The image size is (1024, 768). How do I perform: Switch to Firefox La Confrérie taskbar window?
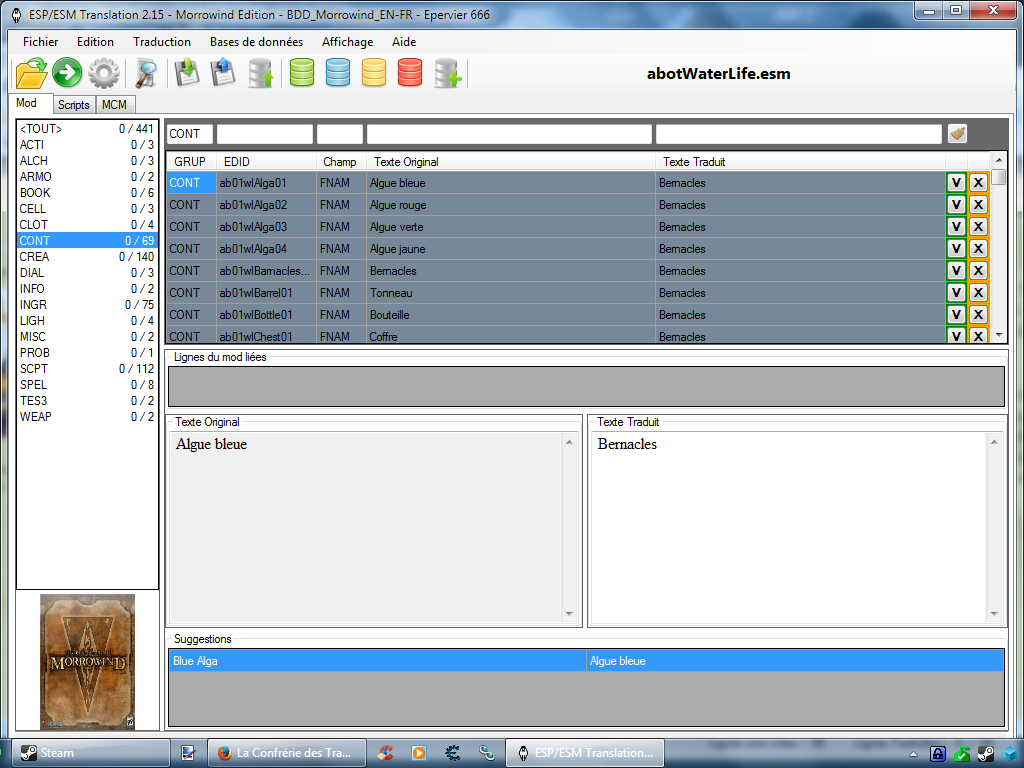tap(286, 753)
